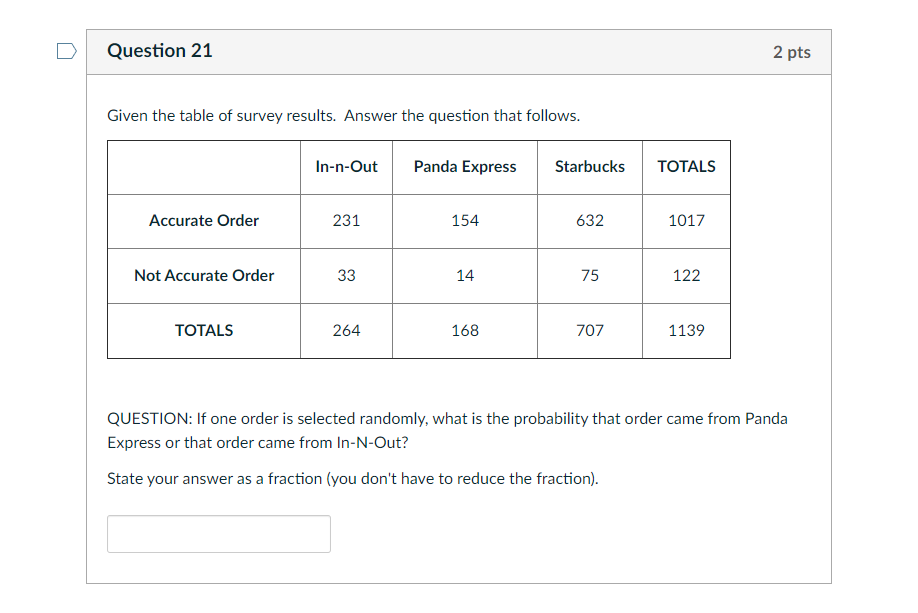This screenshot has width=918, height=613.
Task: Select the cell containing 231
Action: (346, 221)
